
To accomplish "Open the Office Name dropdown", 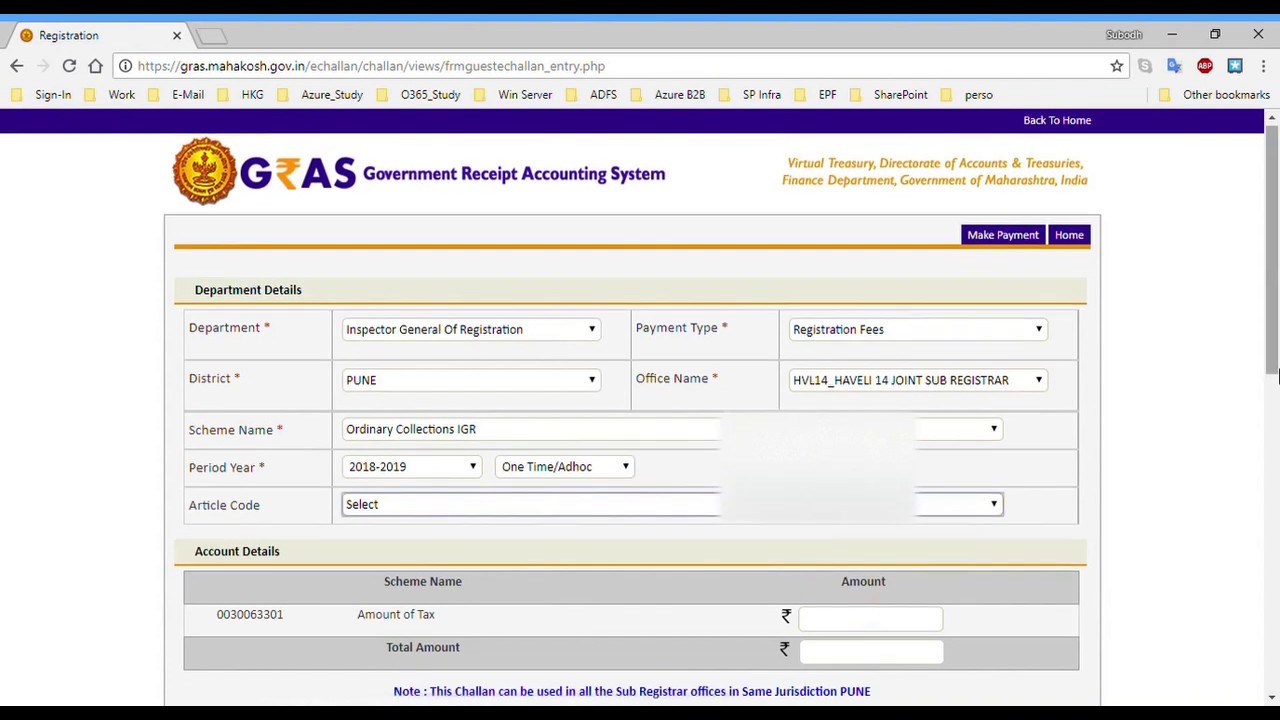I will pos(917,380).
